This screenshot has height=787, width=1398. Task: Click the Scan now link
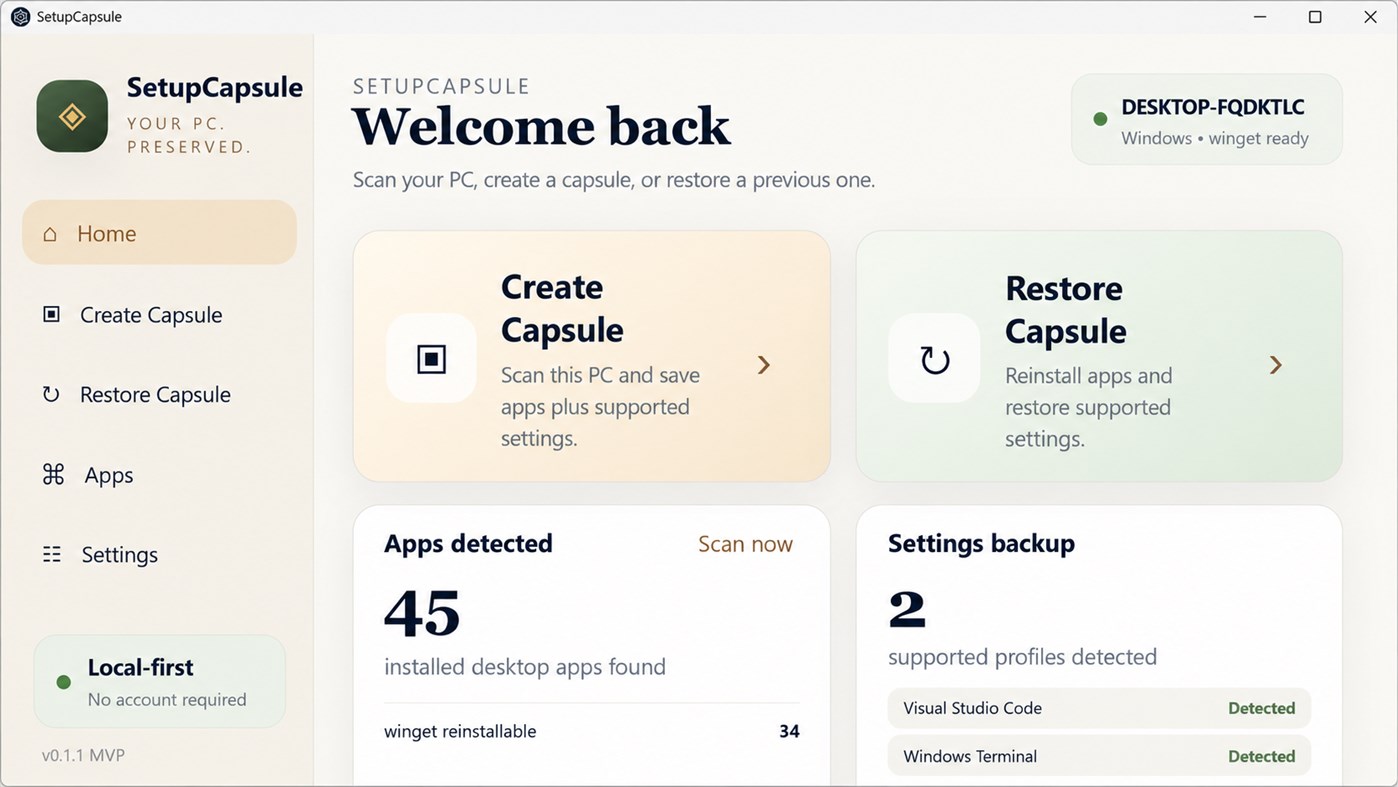pos(745,544)
